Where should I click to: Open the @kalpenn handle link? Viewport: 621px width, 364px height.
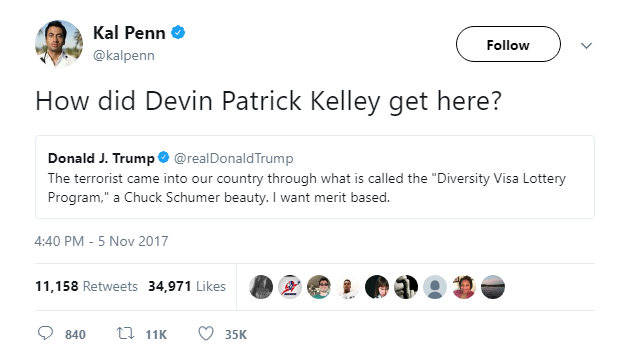pyautogui.click(x=124, y=55)
